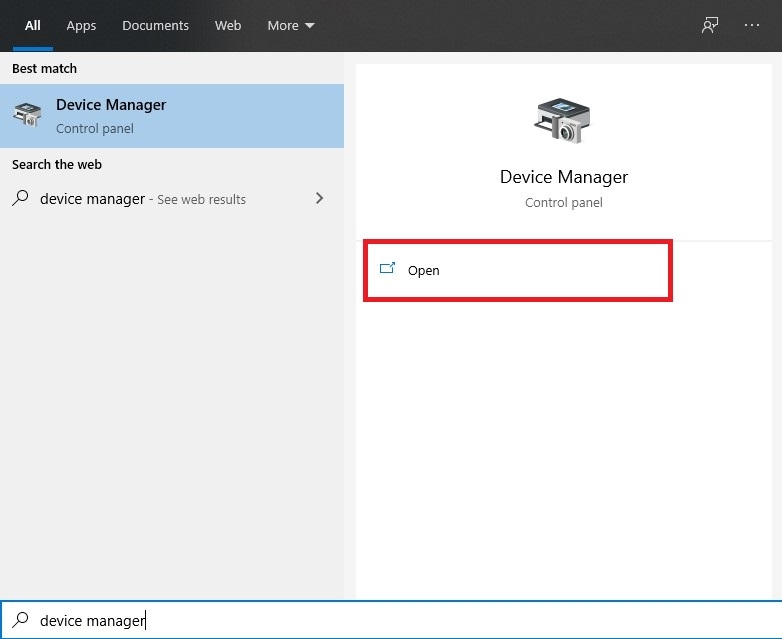Screen dimensions: 782x639
Task: Switch to the Web tab
Action: pos(228,25)
